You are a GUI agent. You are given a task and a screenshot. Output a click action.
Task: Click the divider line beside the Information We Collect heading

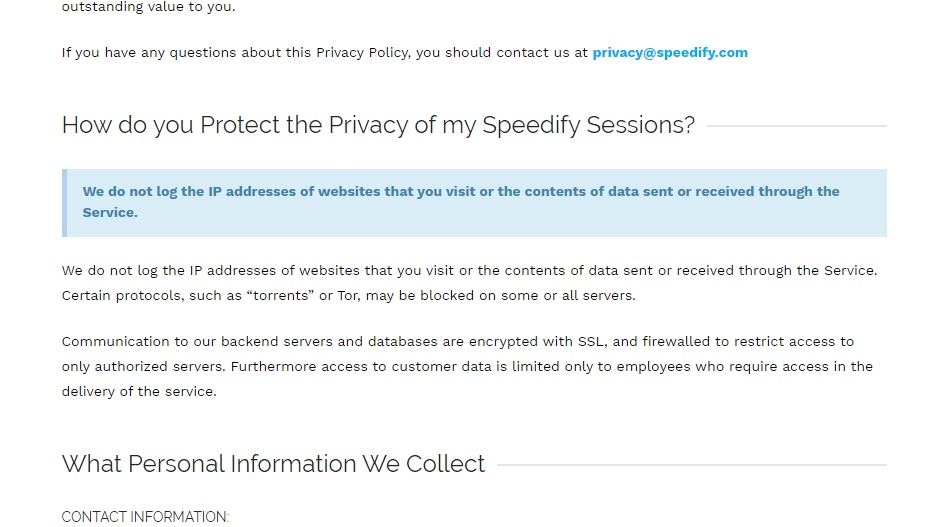point(692,465)
